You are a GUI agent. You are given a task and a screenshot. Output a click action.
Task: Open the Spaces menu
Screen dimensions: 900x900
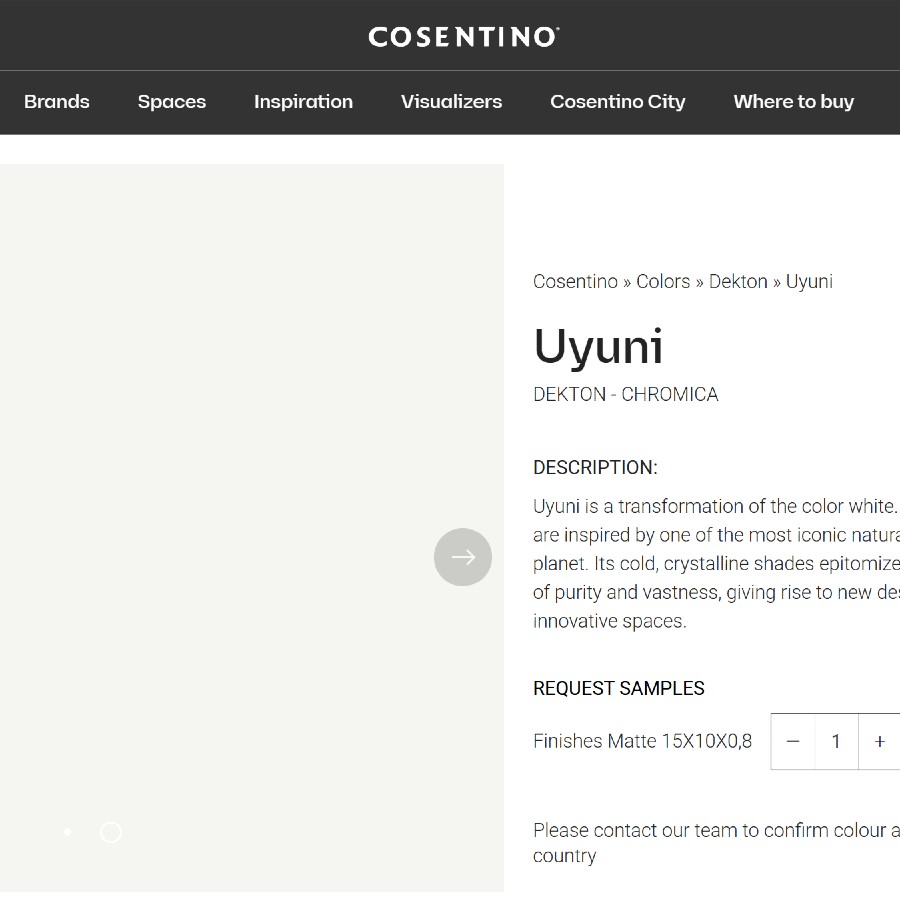coord(172,102)
